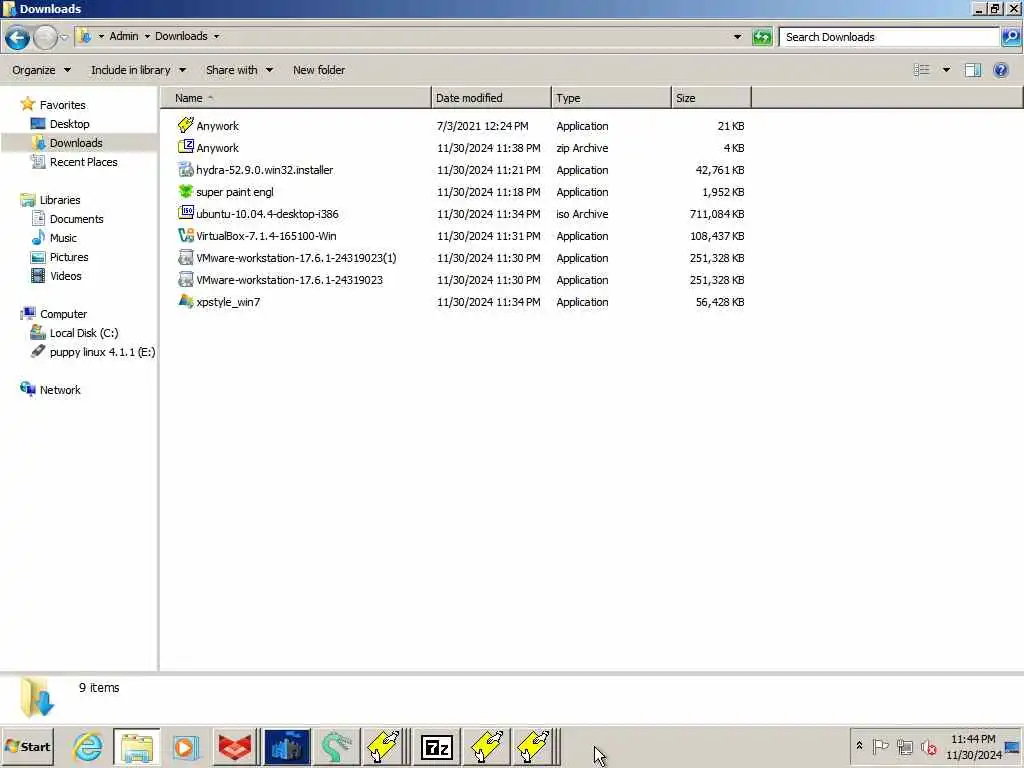The image size is (1024, 768).
Task: Expand the Admin breadcrumb arrow
Action: pyautogui.click(x=147, y=36)
